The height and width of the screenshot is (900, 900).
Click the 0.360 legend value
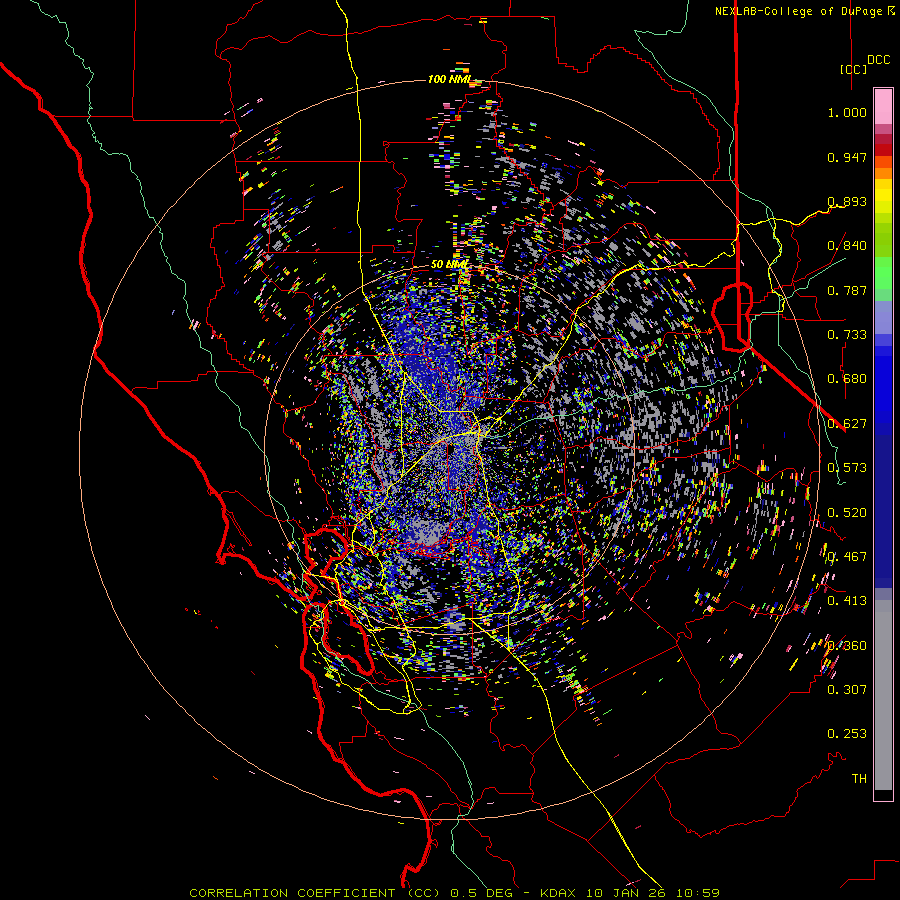[x=847, y=646]
